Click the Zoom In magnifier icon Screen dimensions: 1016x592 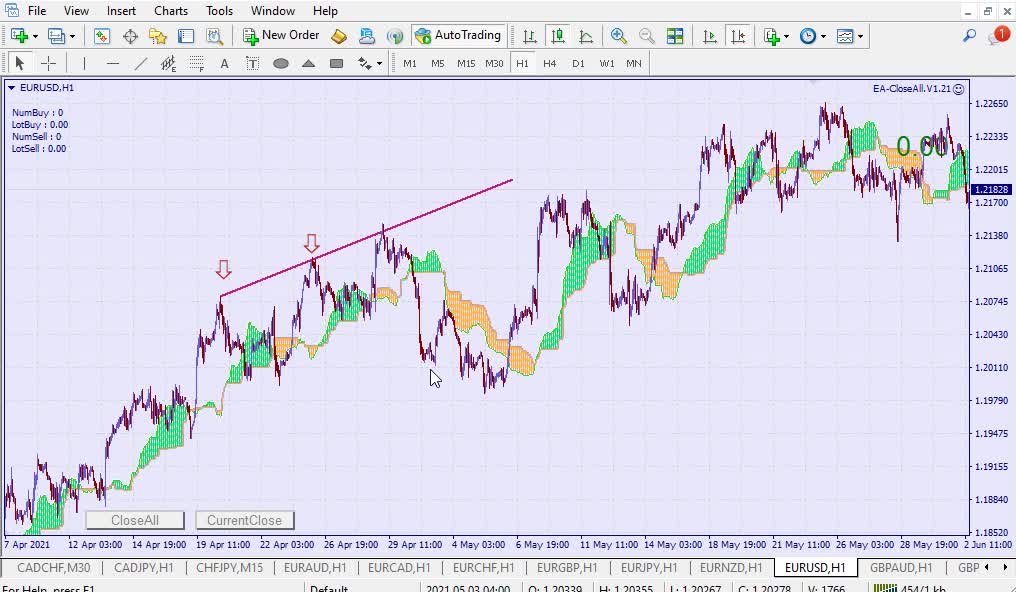(x=619, y=36)
